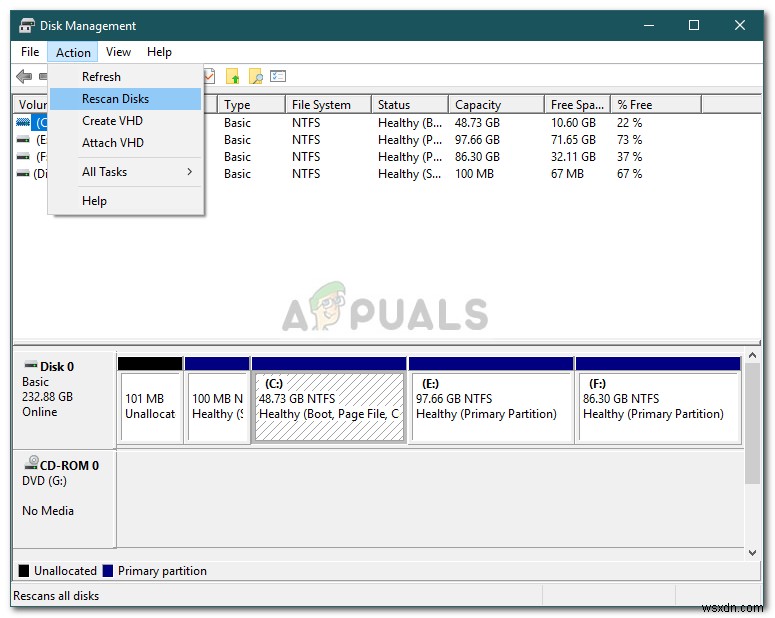Select the (E:) 97.66 GB NTFS partition
The image size is (775, 618).
tap(491, 399)
